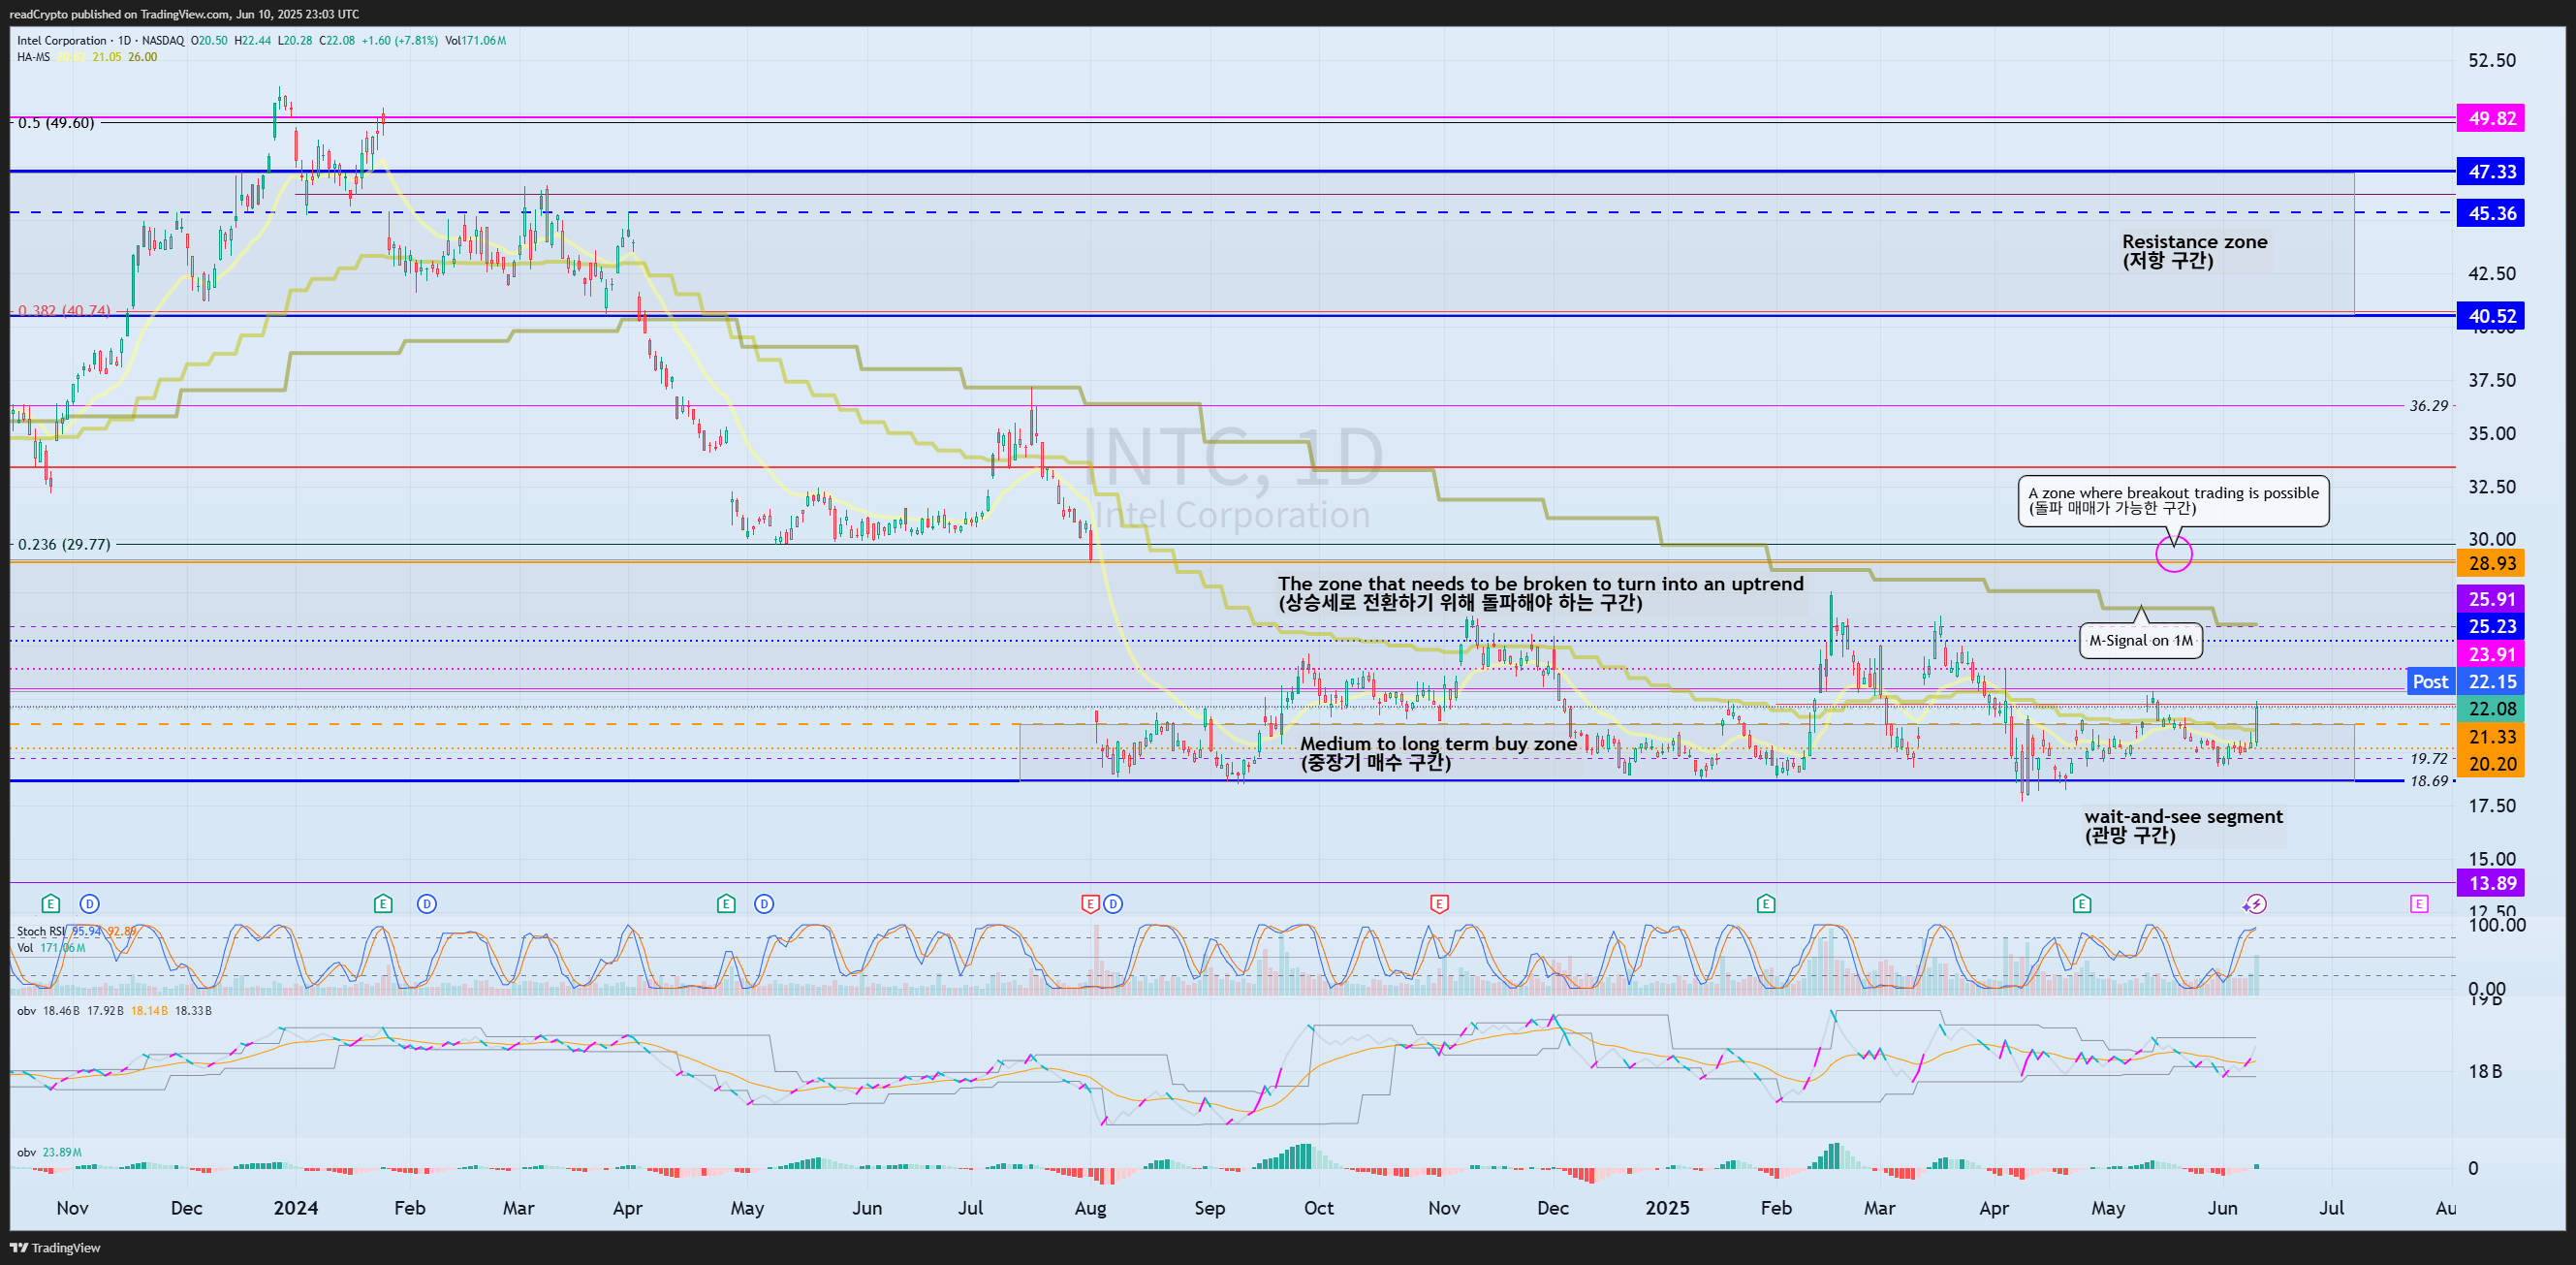Viewport: 2576px width, 1265px height.
Task: Open the red earnings marker at August 2024
Action: pyautogui.click(x=1090, y=904)
